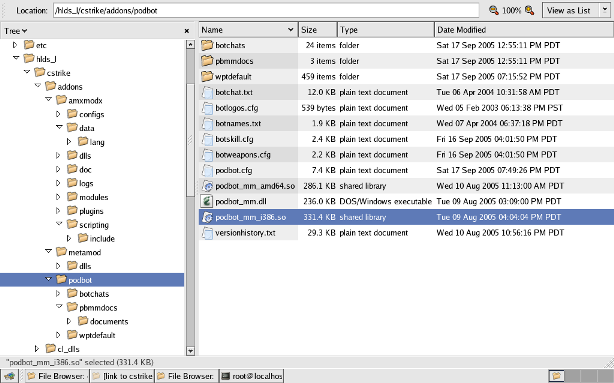Expand the cl_dlls folder in tree
The image size is (614, 383).
click(37, 349)
